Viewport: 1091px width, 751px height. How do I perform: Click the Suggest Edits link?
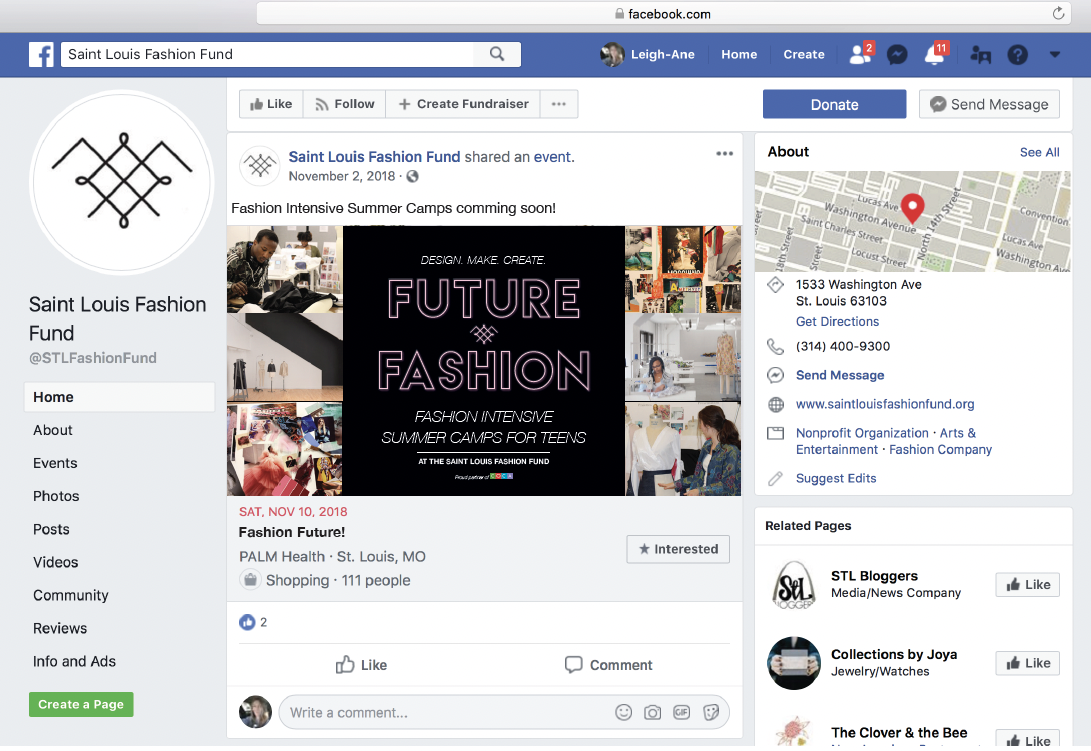pos(836,478)
